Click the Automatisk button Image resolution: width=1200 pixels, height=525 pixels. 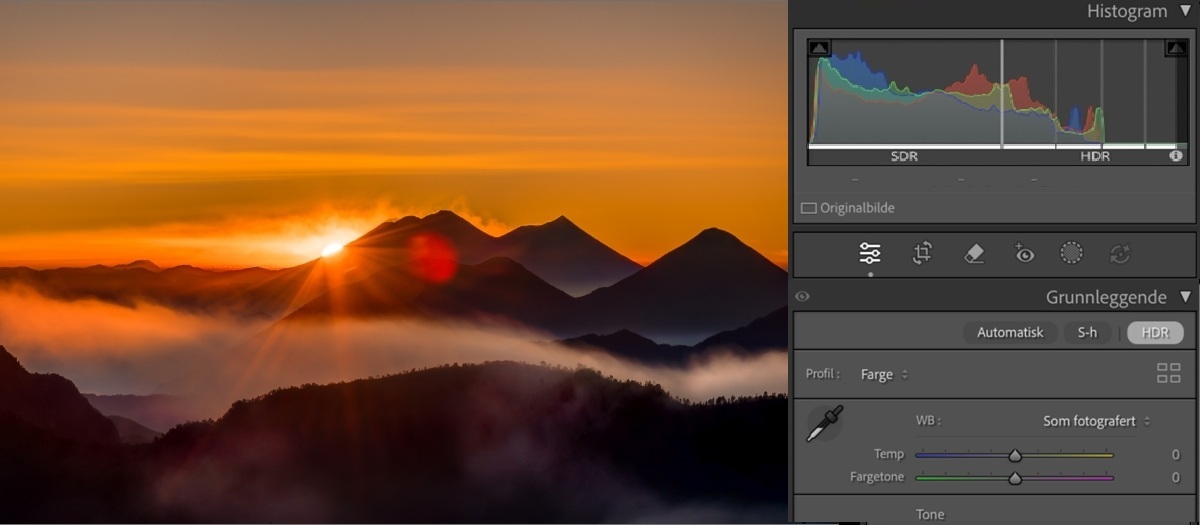[1010, 333]
